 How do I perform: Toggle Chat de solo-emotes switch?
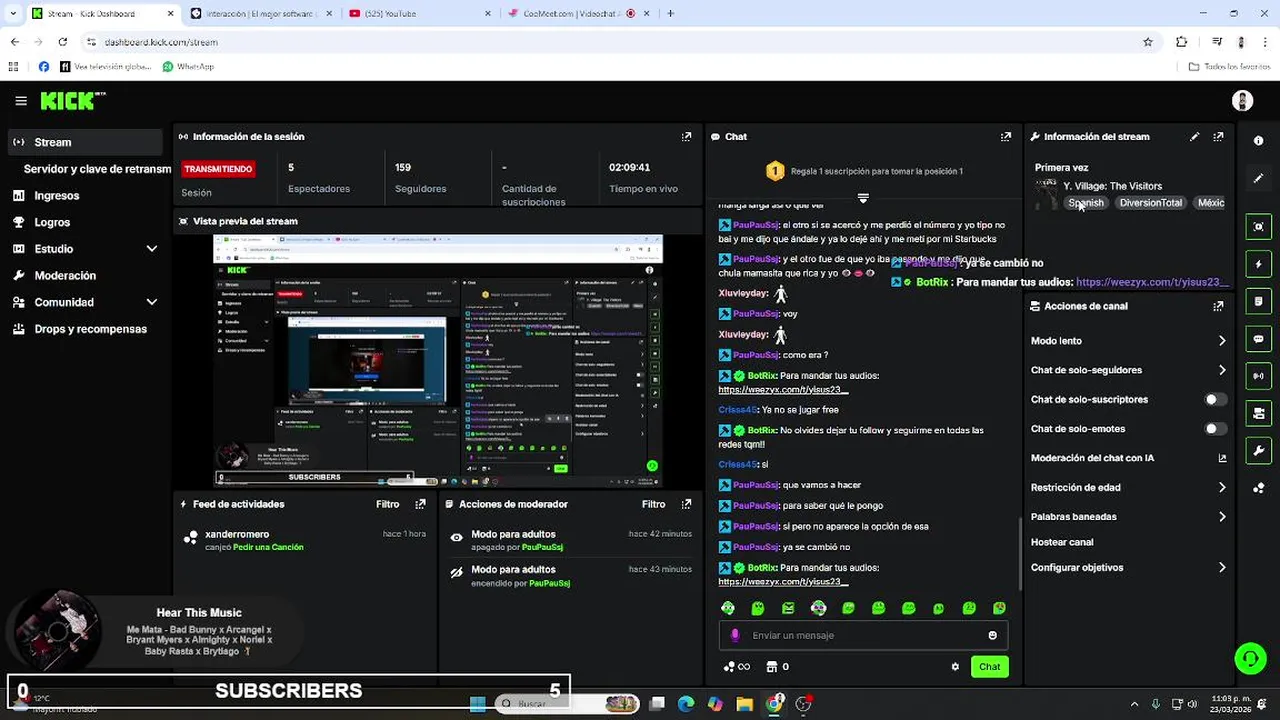[x=1215, y=429]
